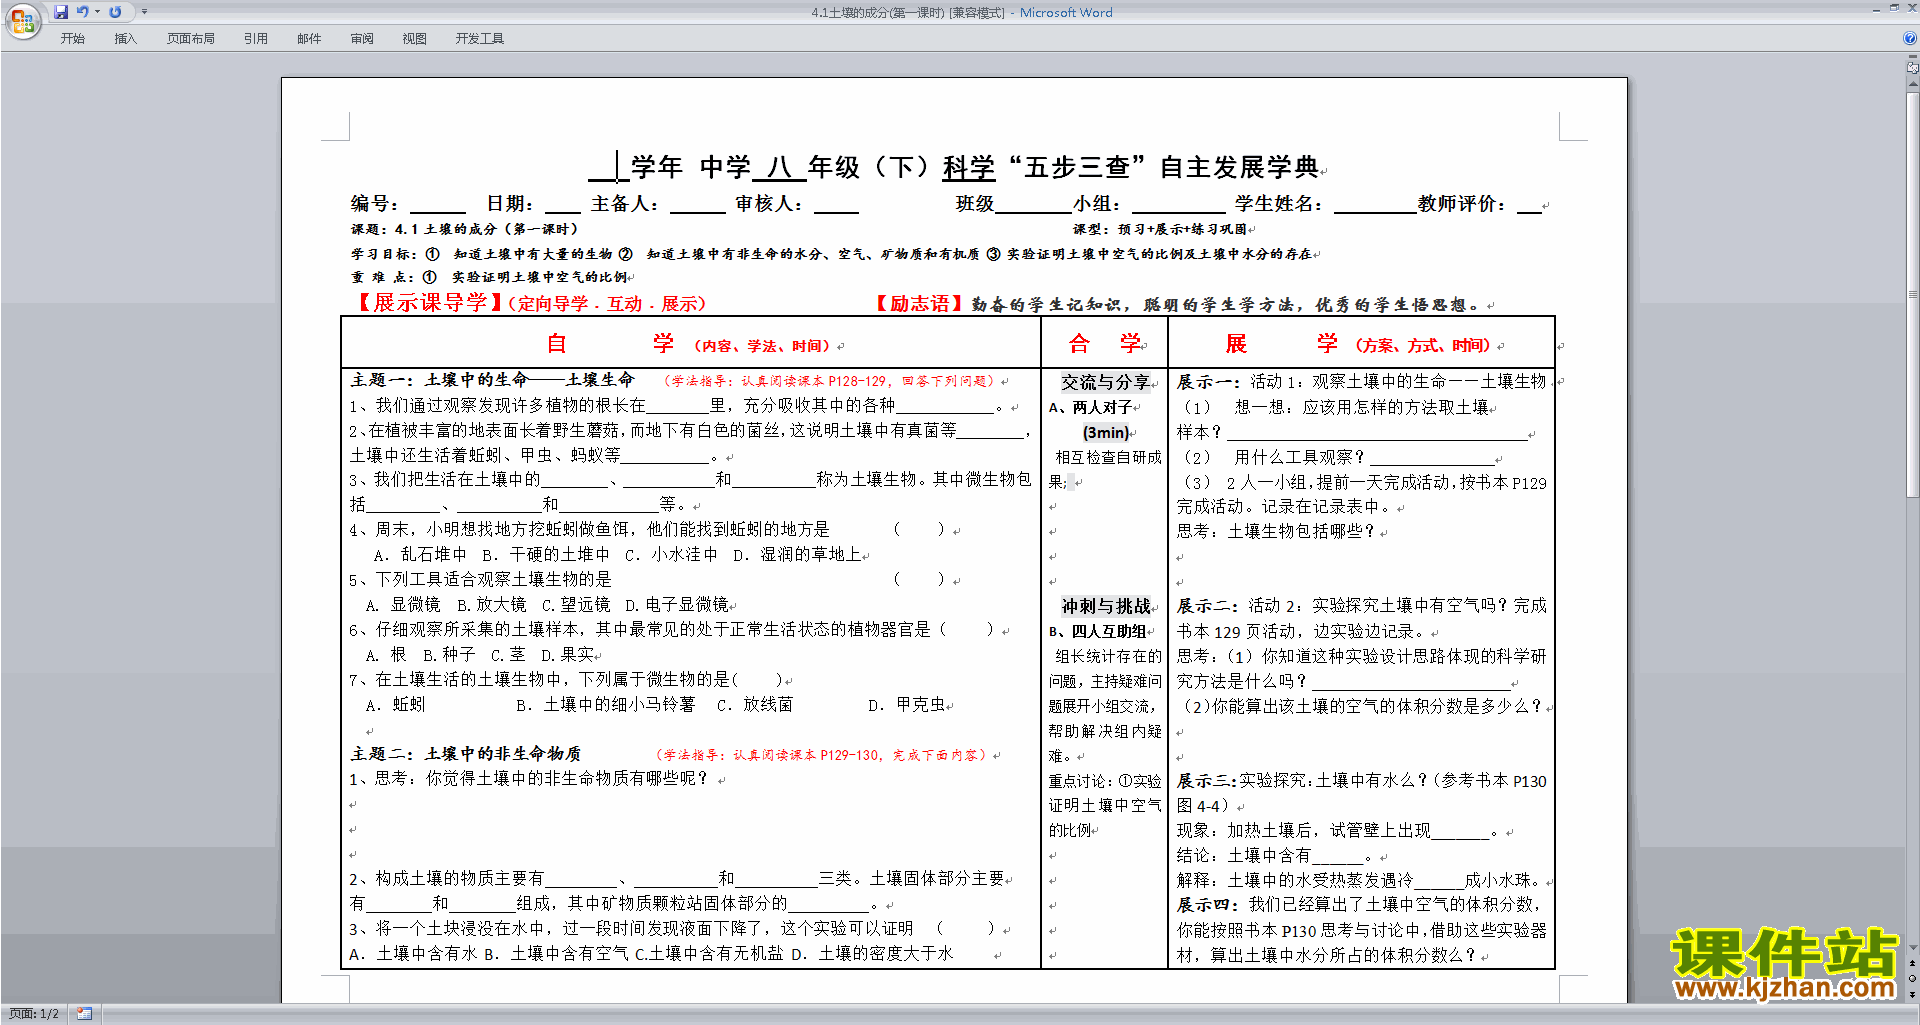Expand the undo history dropdown arrow

point(97,12)
